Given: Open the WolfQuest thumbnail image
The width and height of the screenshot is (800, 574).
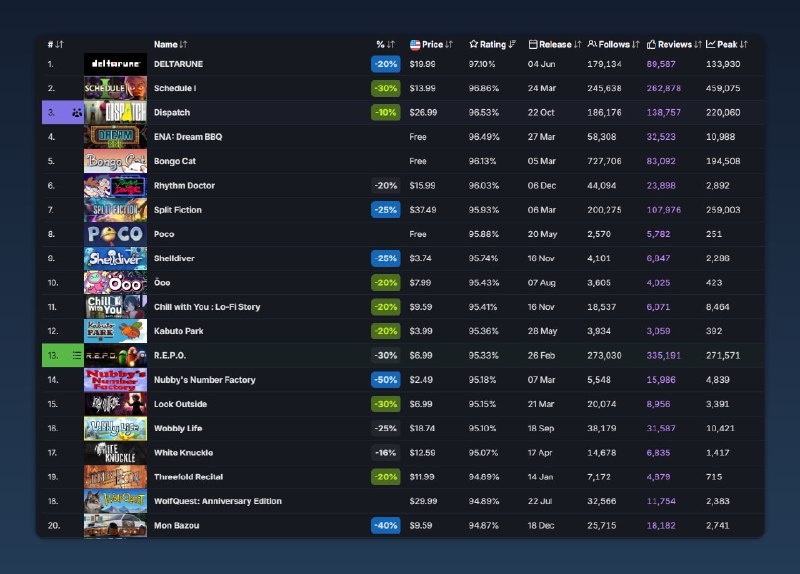Looking at the screenshot, I should coord(115,501).
